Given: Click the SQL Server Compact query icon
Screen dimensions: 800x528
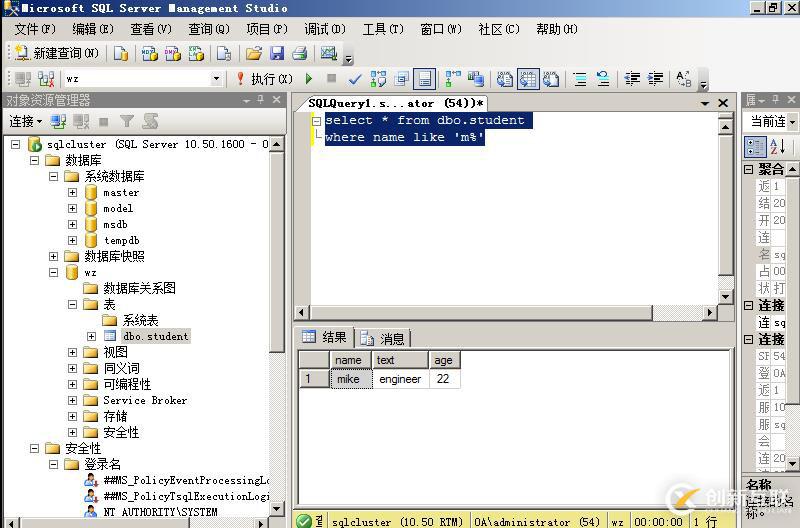Looking at the screenshot, I should coord(224,53).
